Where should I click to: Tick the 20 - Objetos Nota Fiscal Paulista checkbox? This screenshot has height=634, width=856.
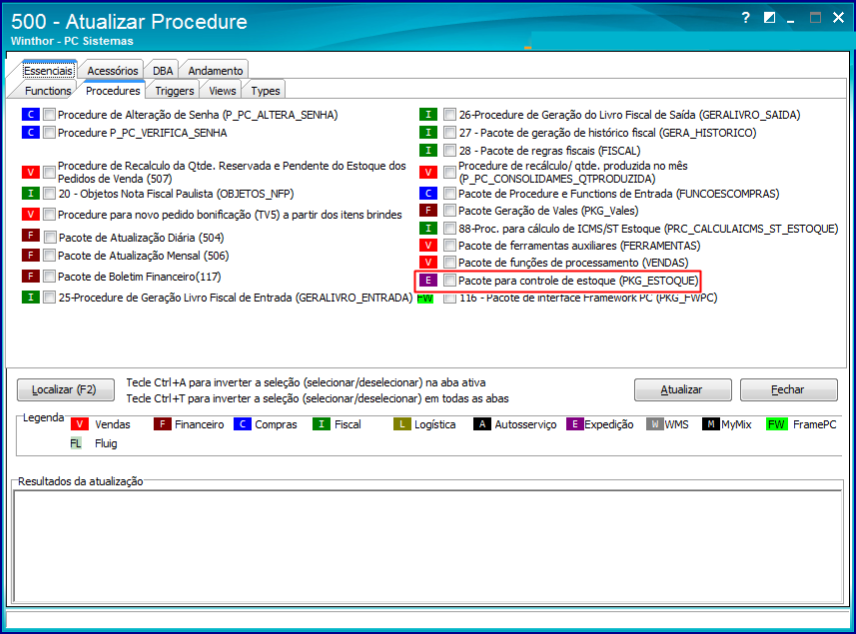(49, 193)
